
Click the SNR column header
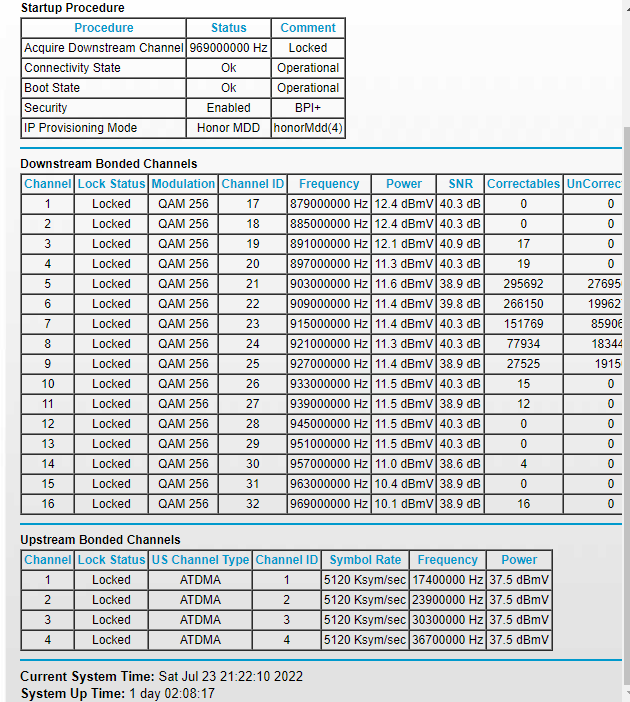(x=460, y=184)
